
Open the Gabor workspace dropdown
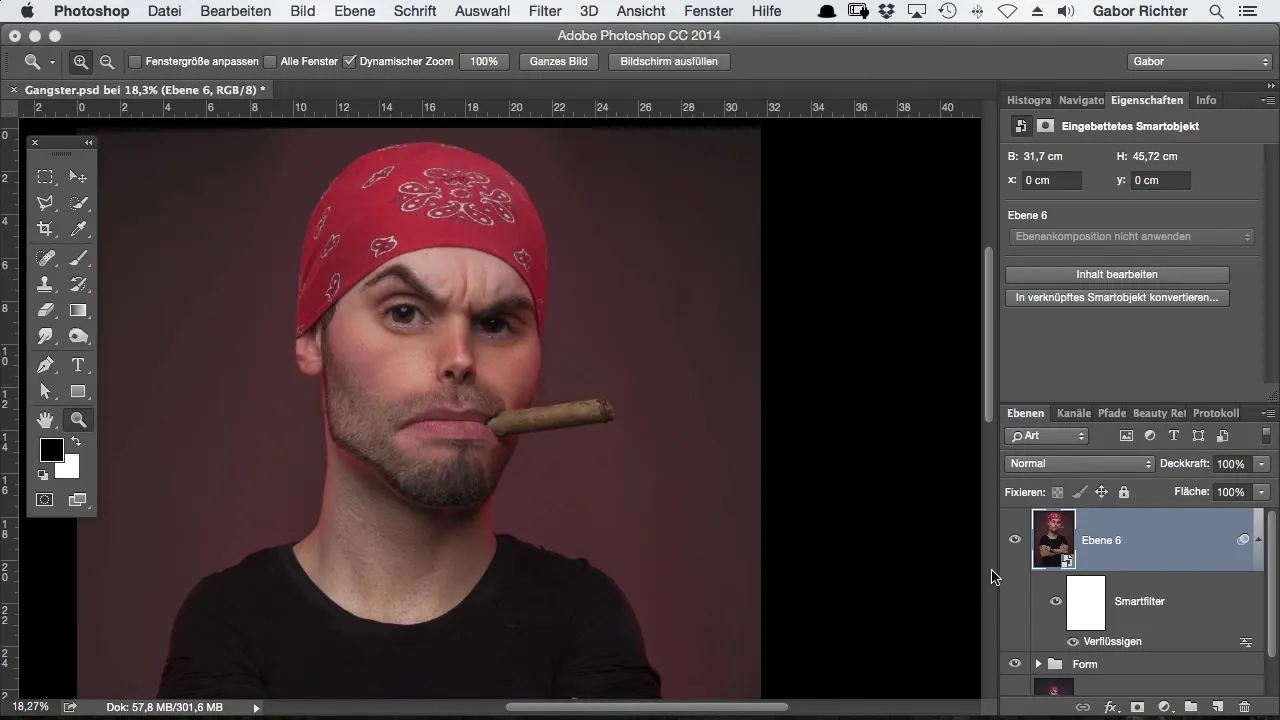(x=1199, y=62)
